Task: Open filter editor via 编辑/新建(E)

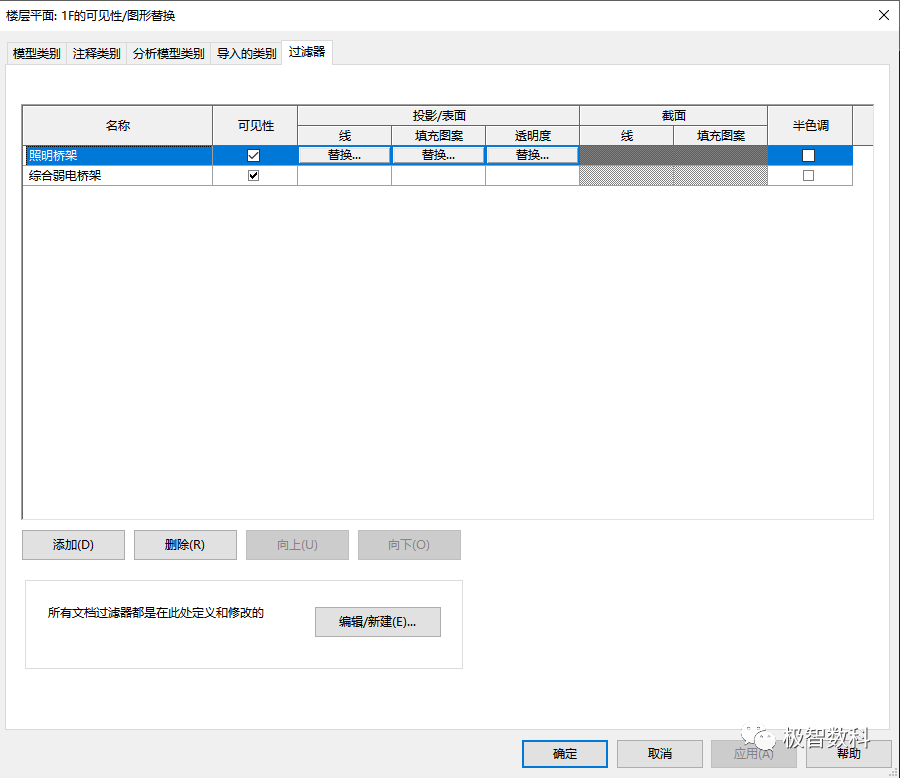Action: [x=377, y=621]
